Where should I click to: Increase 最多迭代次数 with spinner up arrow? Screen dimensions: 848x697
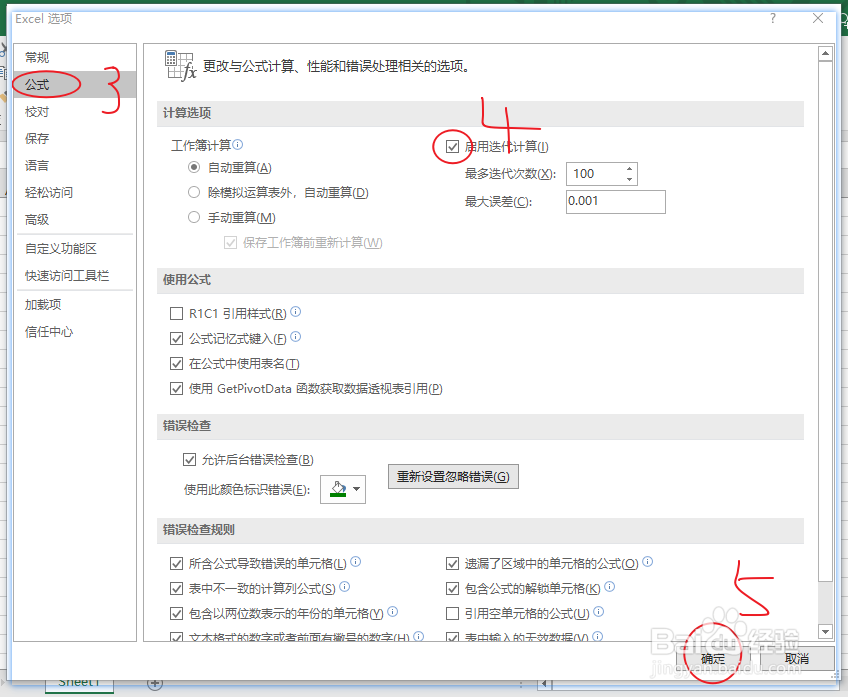click(630, 169)
